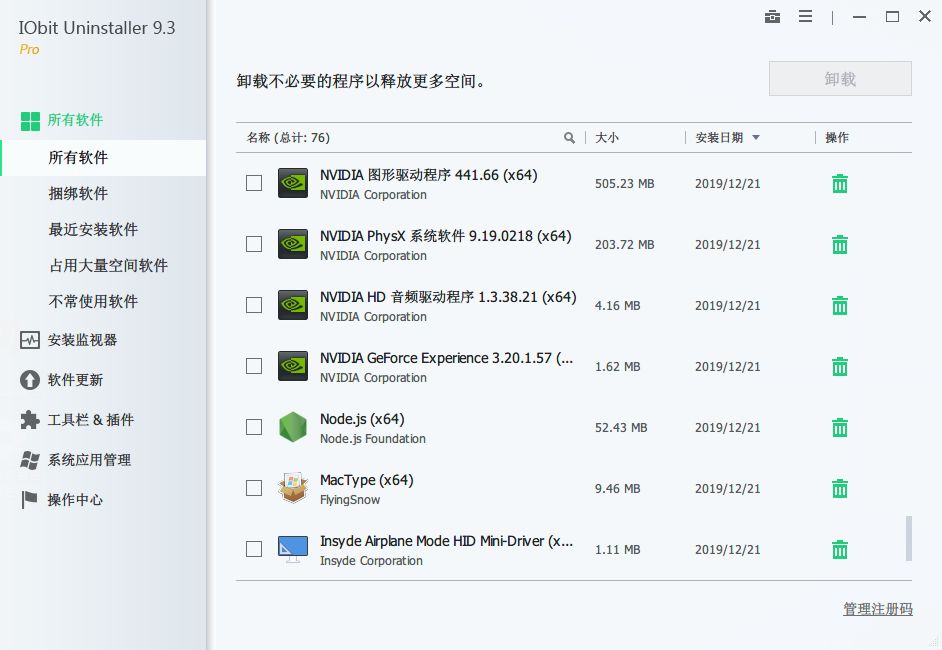Click the trash icon for NVIDIA GeForce Experience
942x650 pixels.
(839, 366)
